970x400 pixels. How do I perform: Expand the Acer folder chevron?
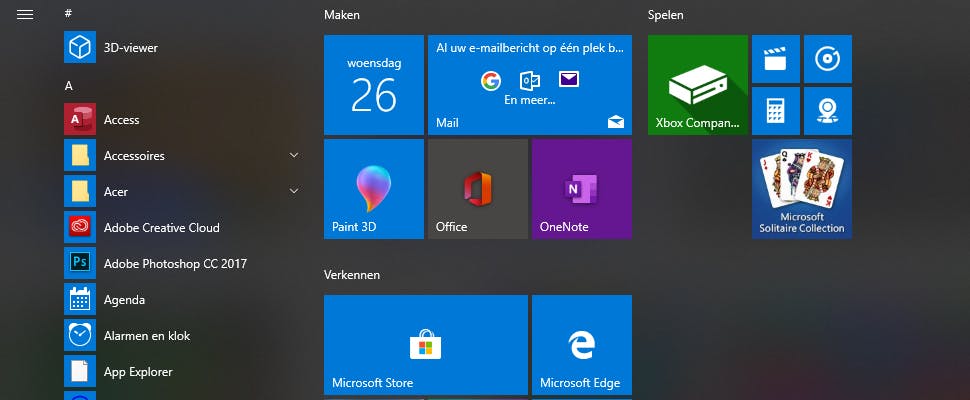click(x=294, y=191)
